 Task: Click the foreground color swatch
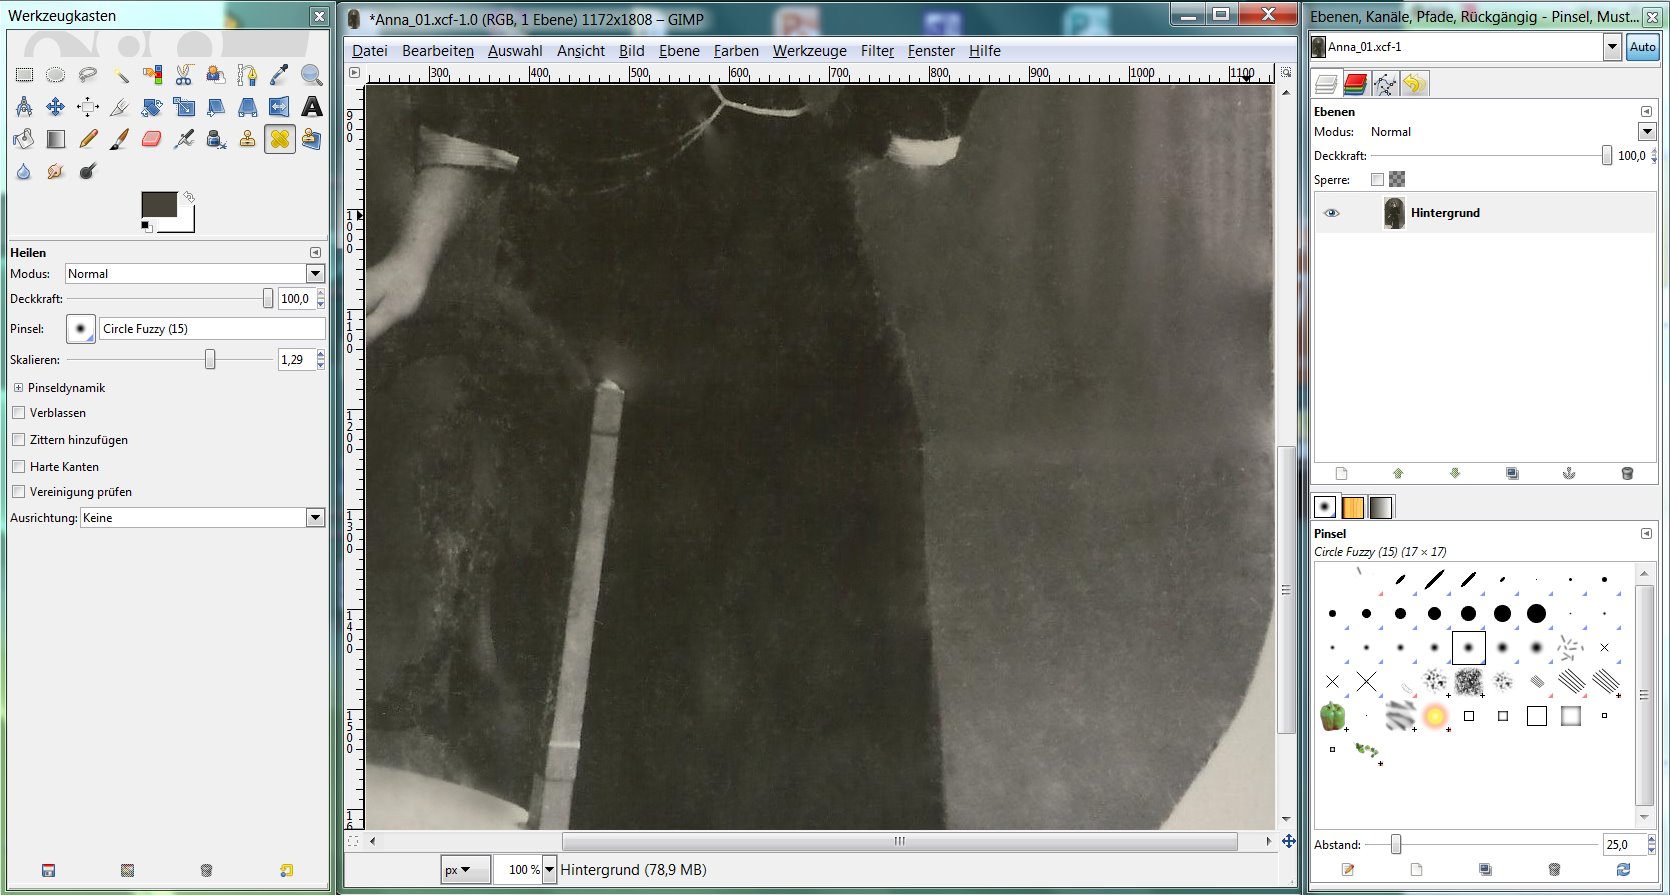pyautogui.click(x=158, y=204)
